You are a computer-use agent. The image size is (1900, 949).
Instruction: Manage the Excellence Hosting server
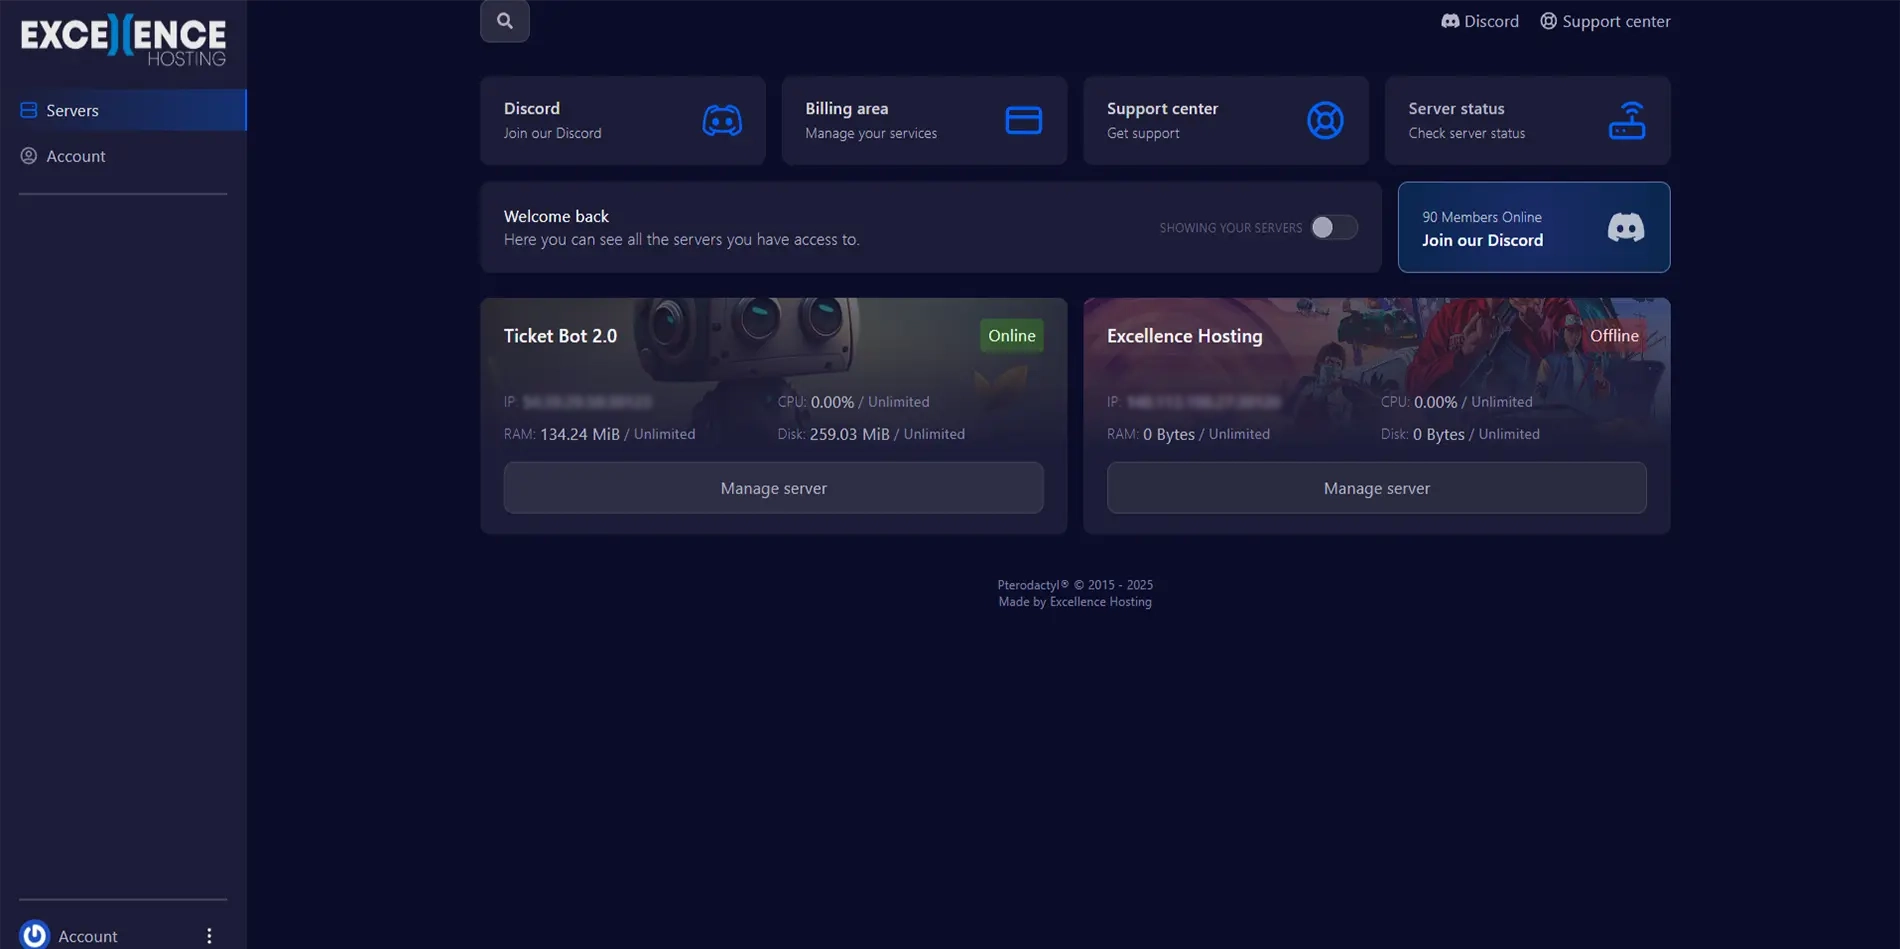[1376, 488]
